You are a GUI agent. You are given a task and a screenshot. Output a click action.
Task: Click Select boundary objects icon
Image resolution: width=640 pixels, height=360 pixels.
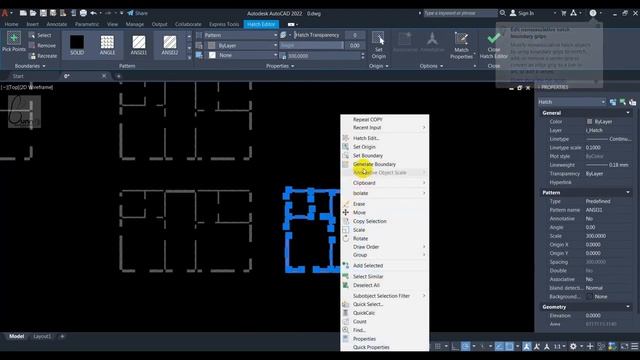(32, 36)
